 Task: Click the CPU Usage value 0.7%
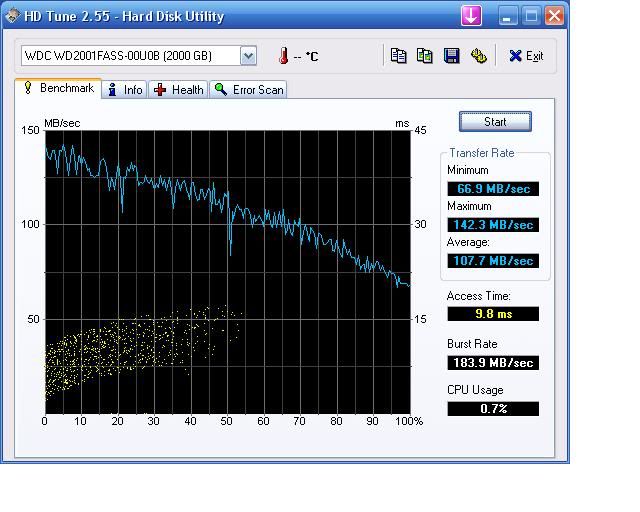click(x=493, y=408)
